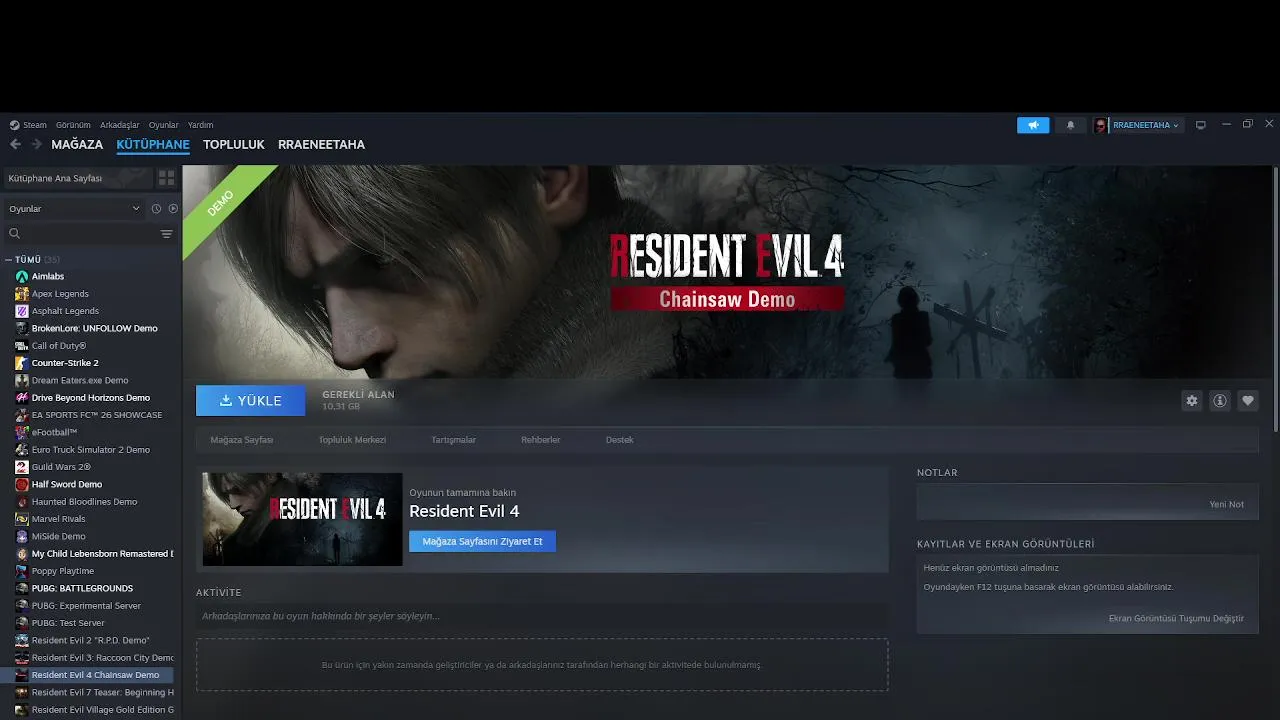Click the Steam logo in the menu bar

[x=14, y=125]
